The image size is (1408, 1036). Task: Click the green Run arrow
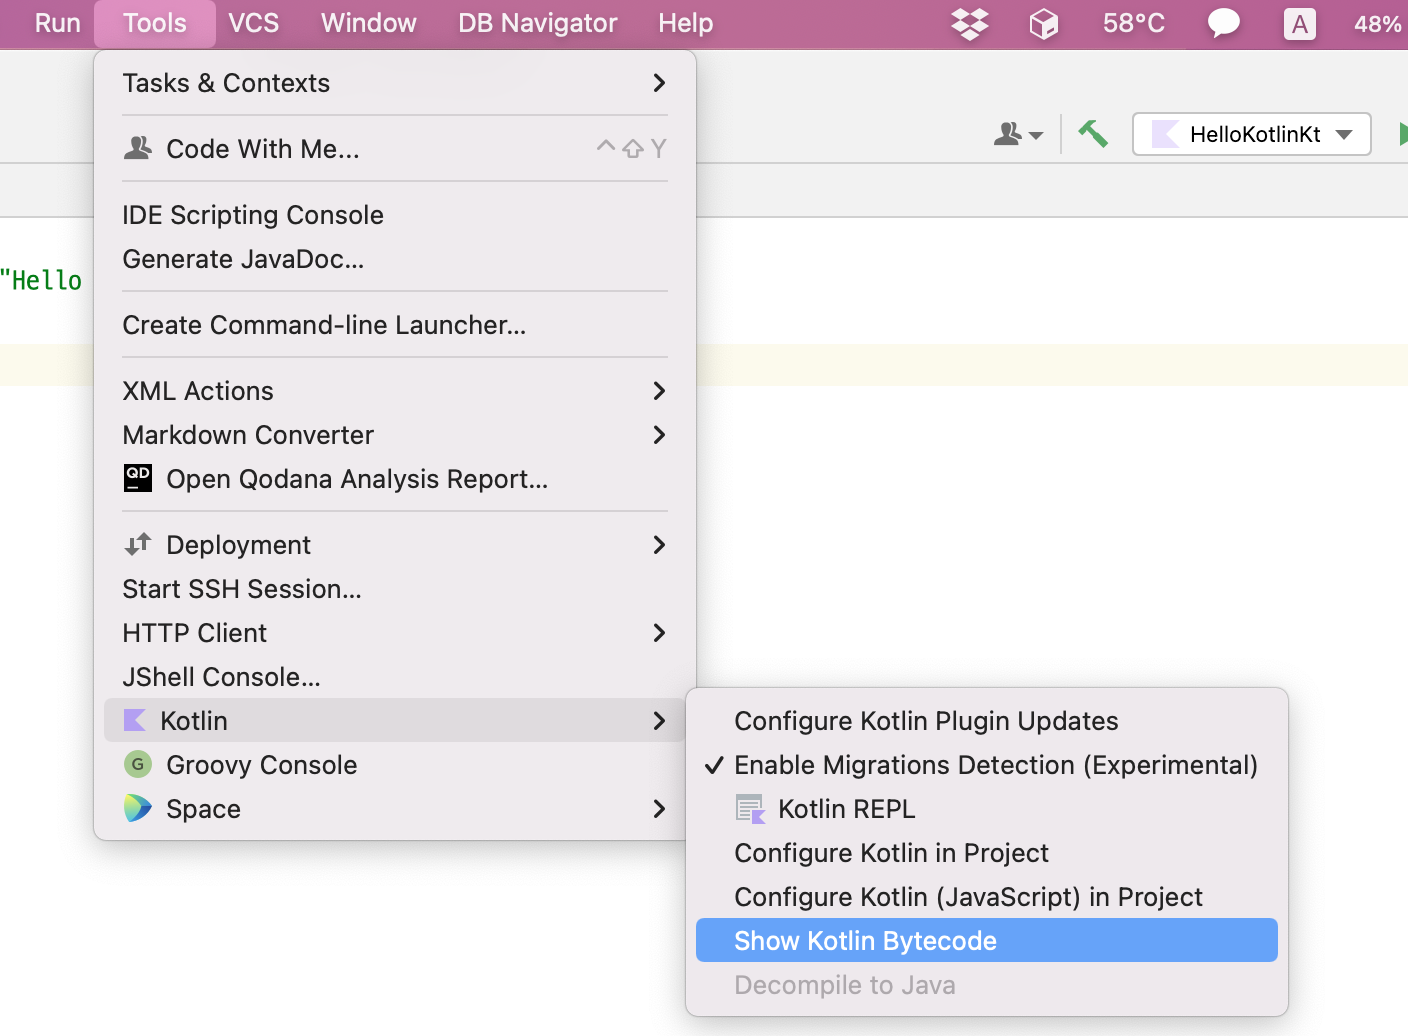click(x=1403, y=133)
